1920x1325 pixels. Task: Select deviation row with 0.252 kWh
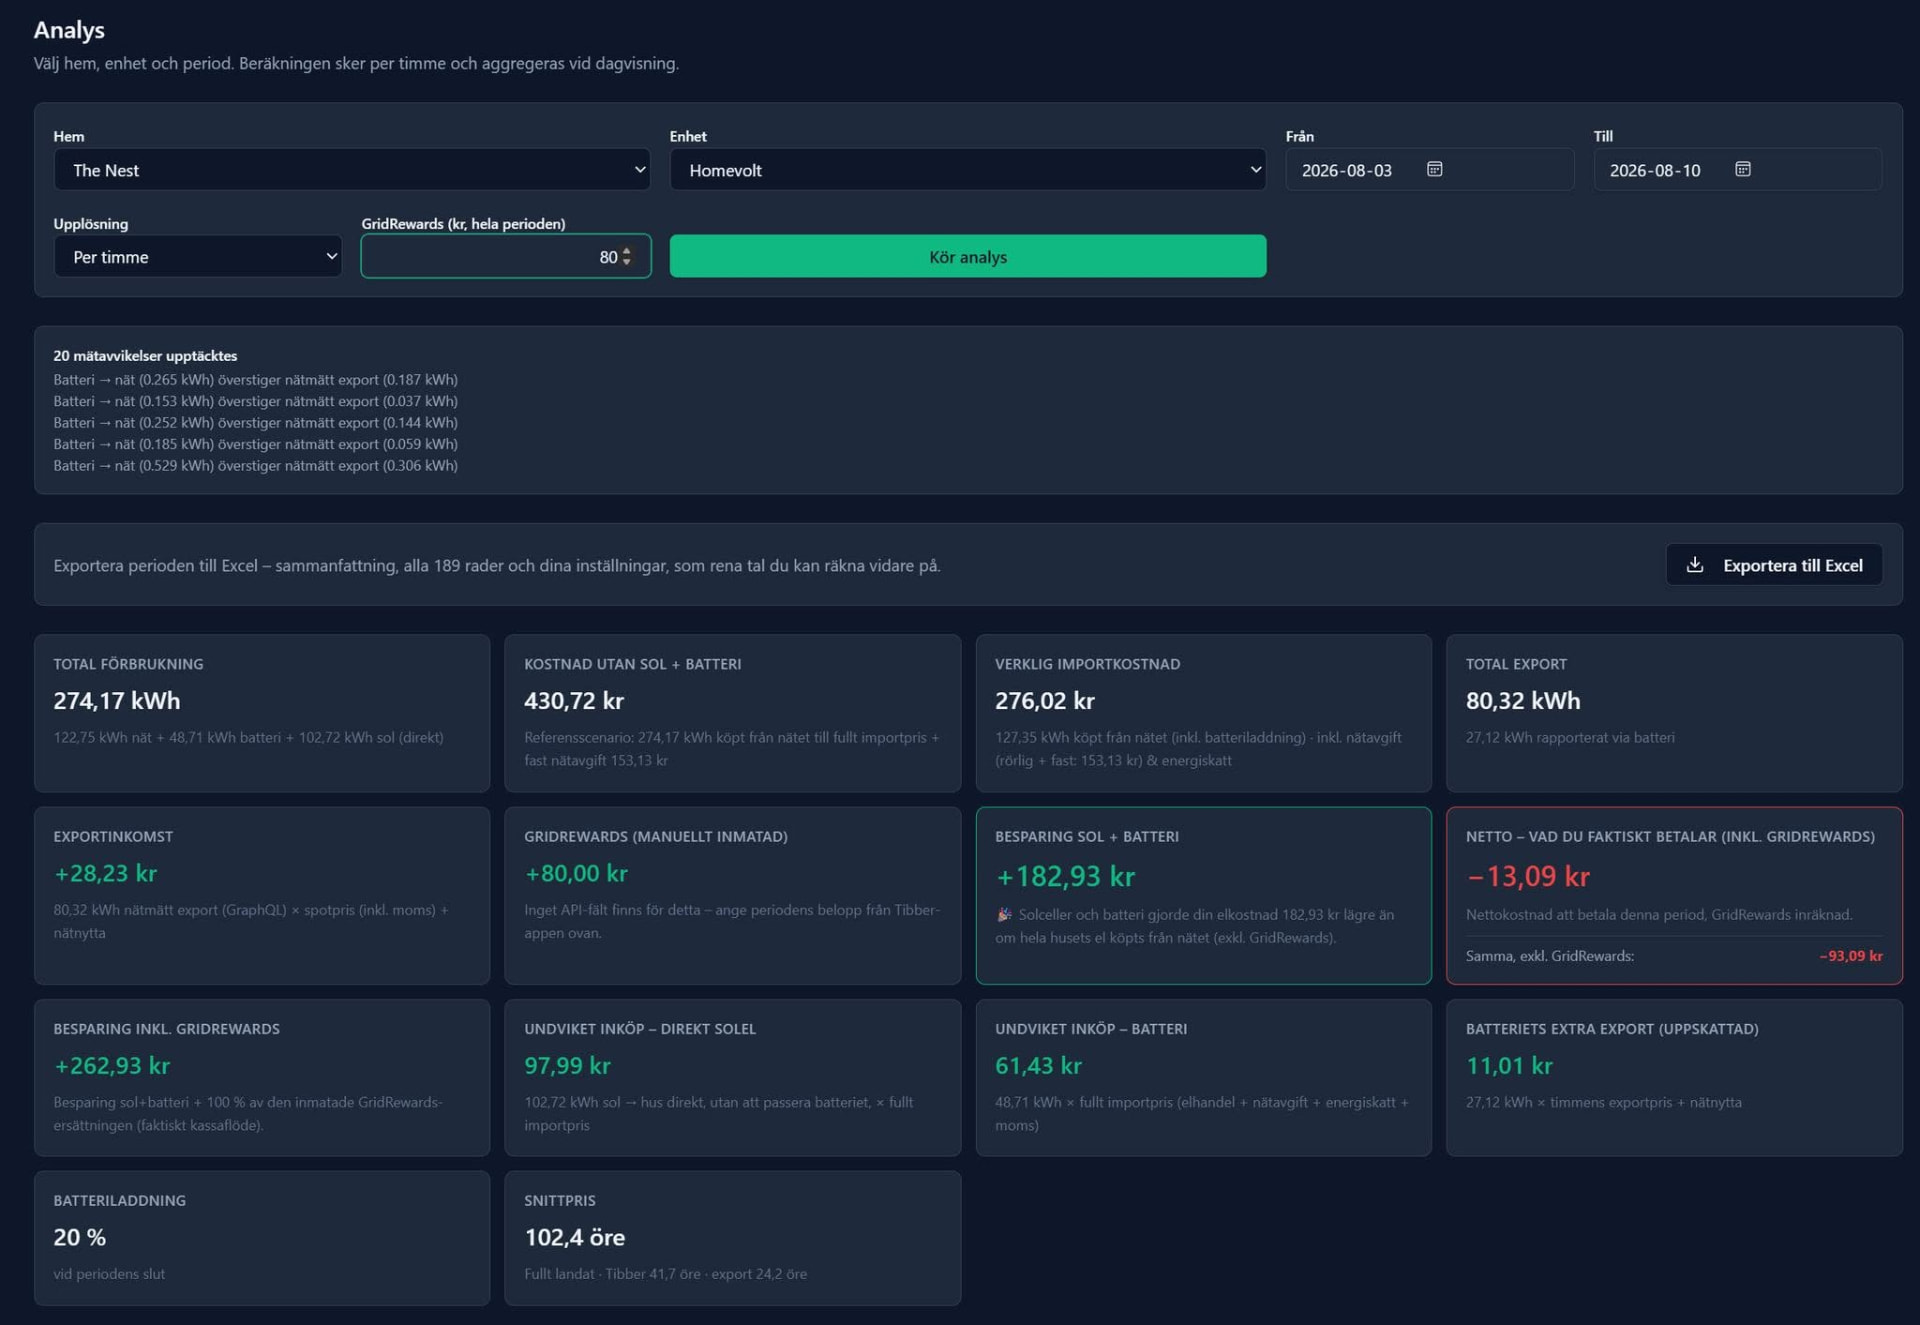(x=256, y=423)
